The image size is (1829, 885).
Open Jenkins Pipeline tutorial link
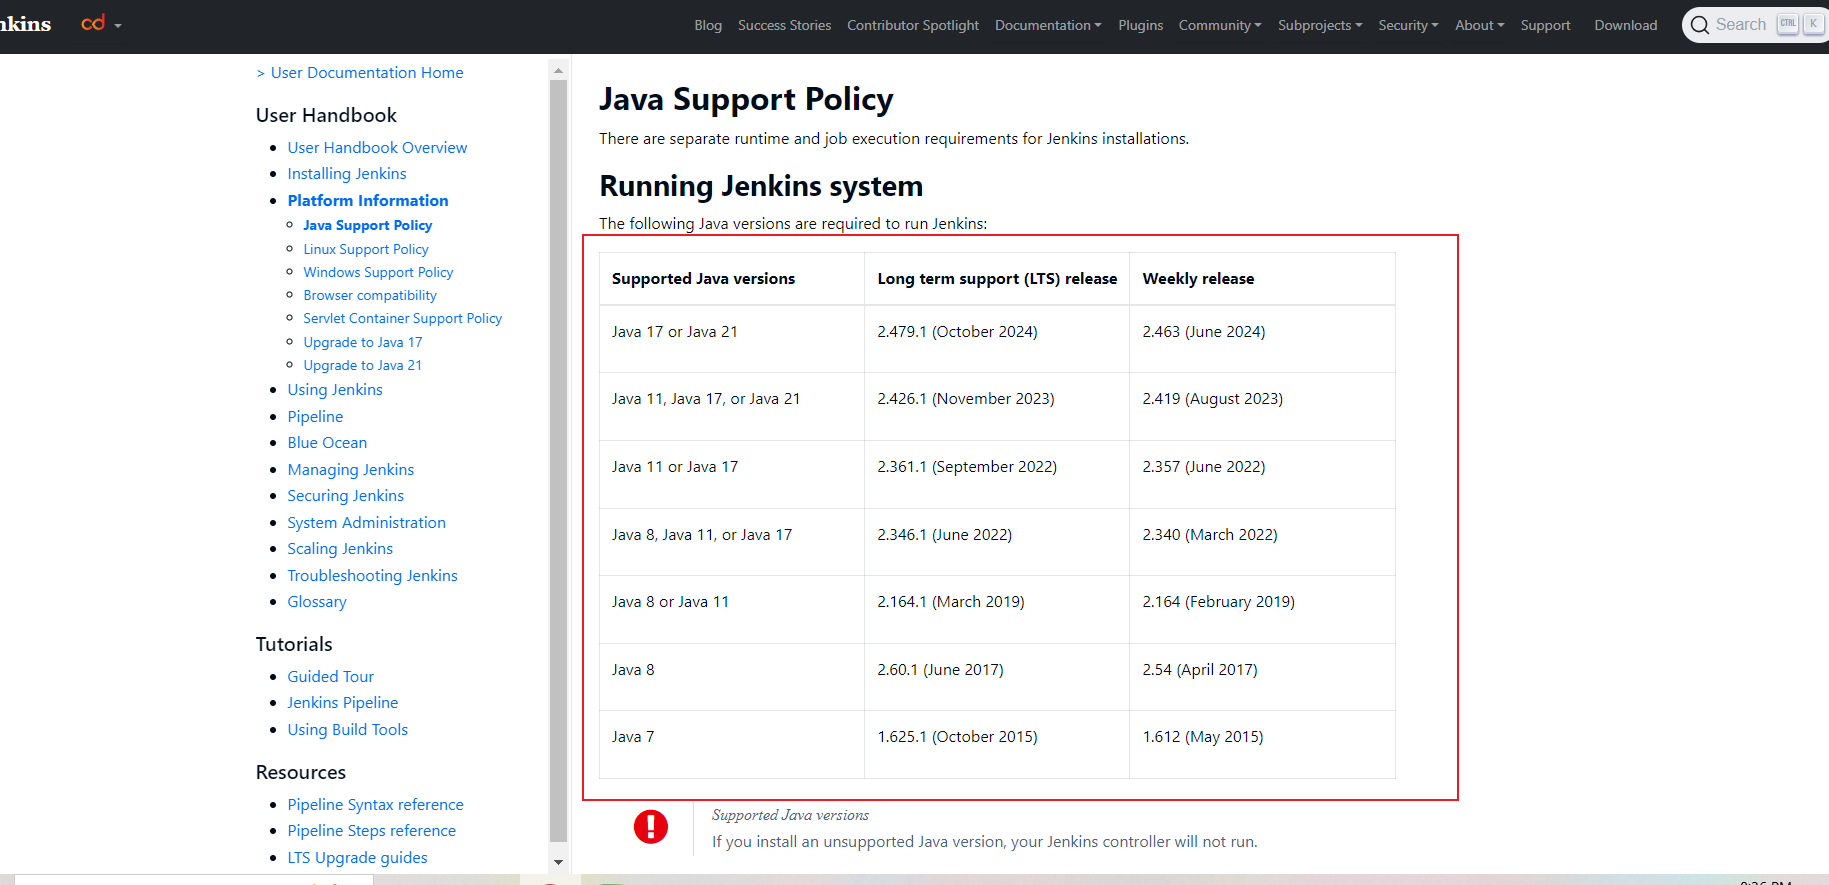tap(343, 703)
